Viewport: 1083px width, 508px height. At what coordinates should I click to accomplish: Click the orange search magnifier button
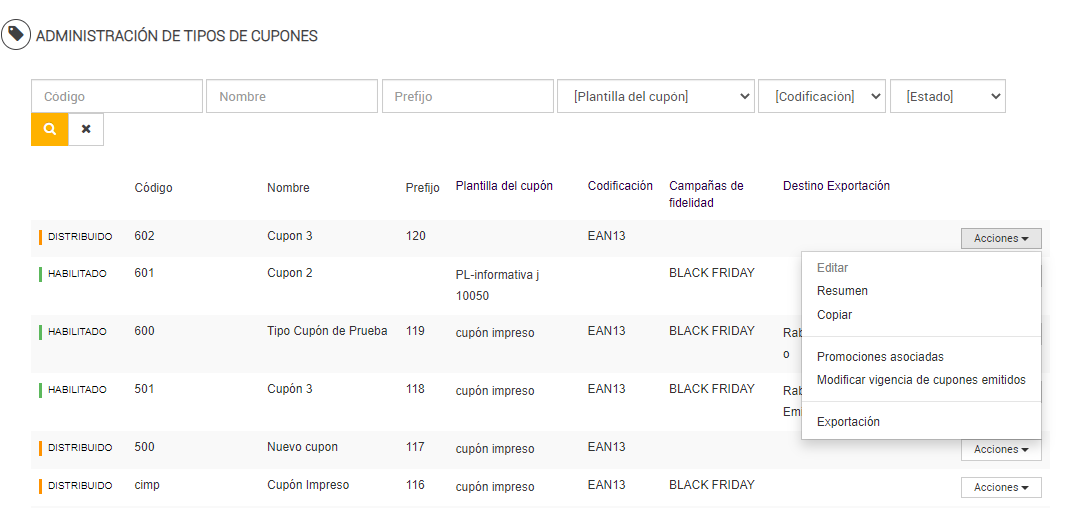click(50, 130)
